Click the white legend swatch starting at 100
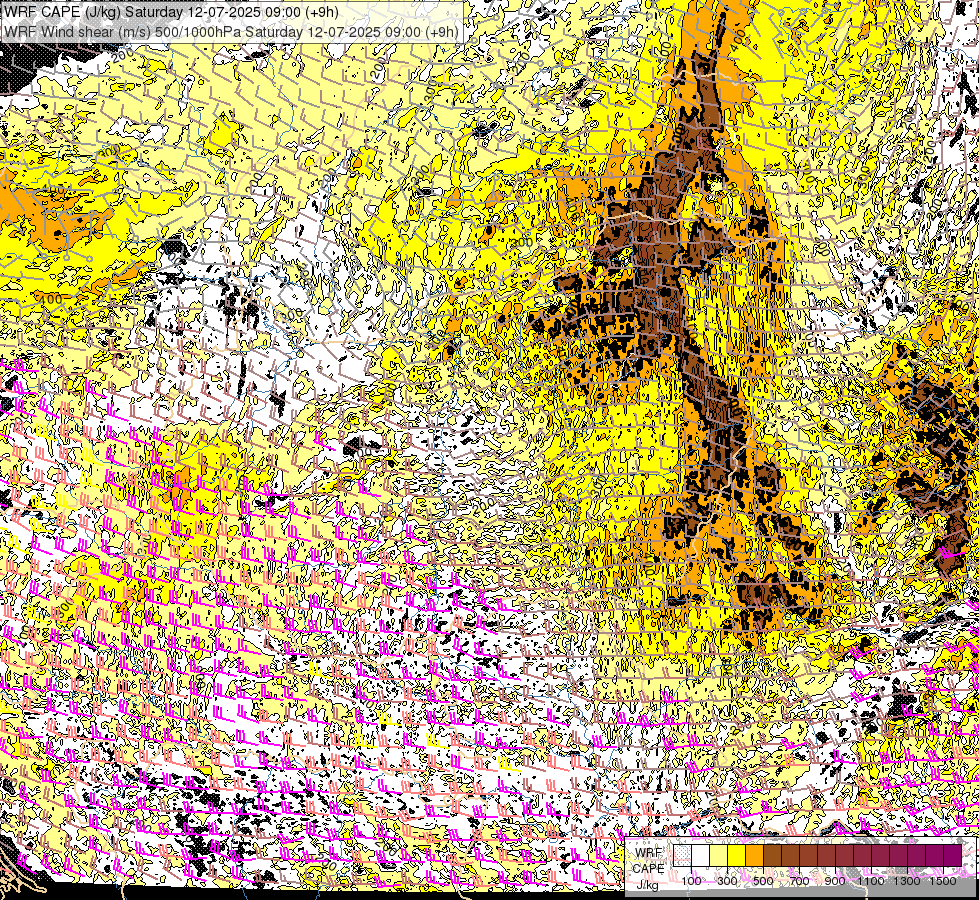 point(701,855)
